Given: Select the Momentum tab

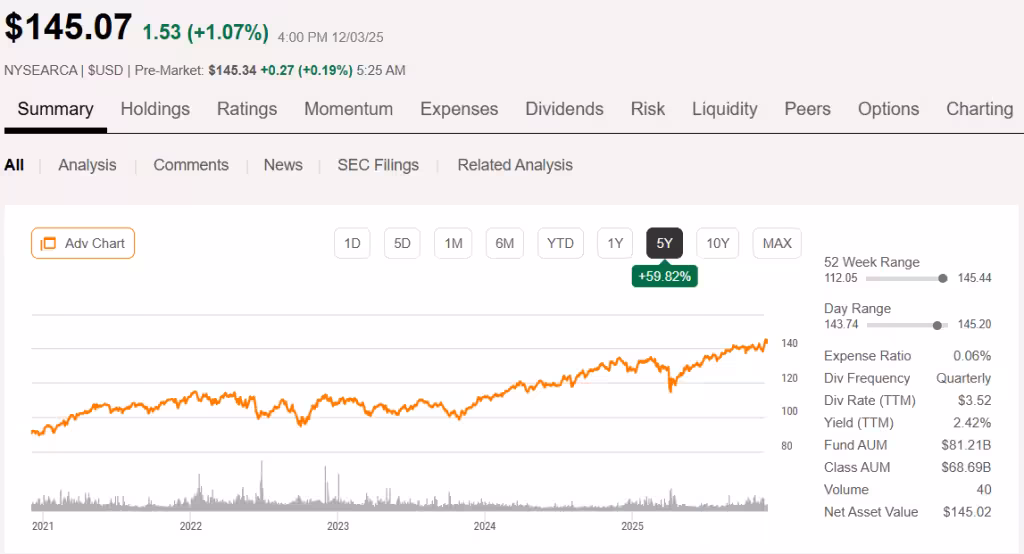Looking at the screenshot, I should tap(348, 109).
